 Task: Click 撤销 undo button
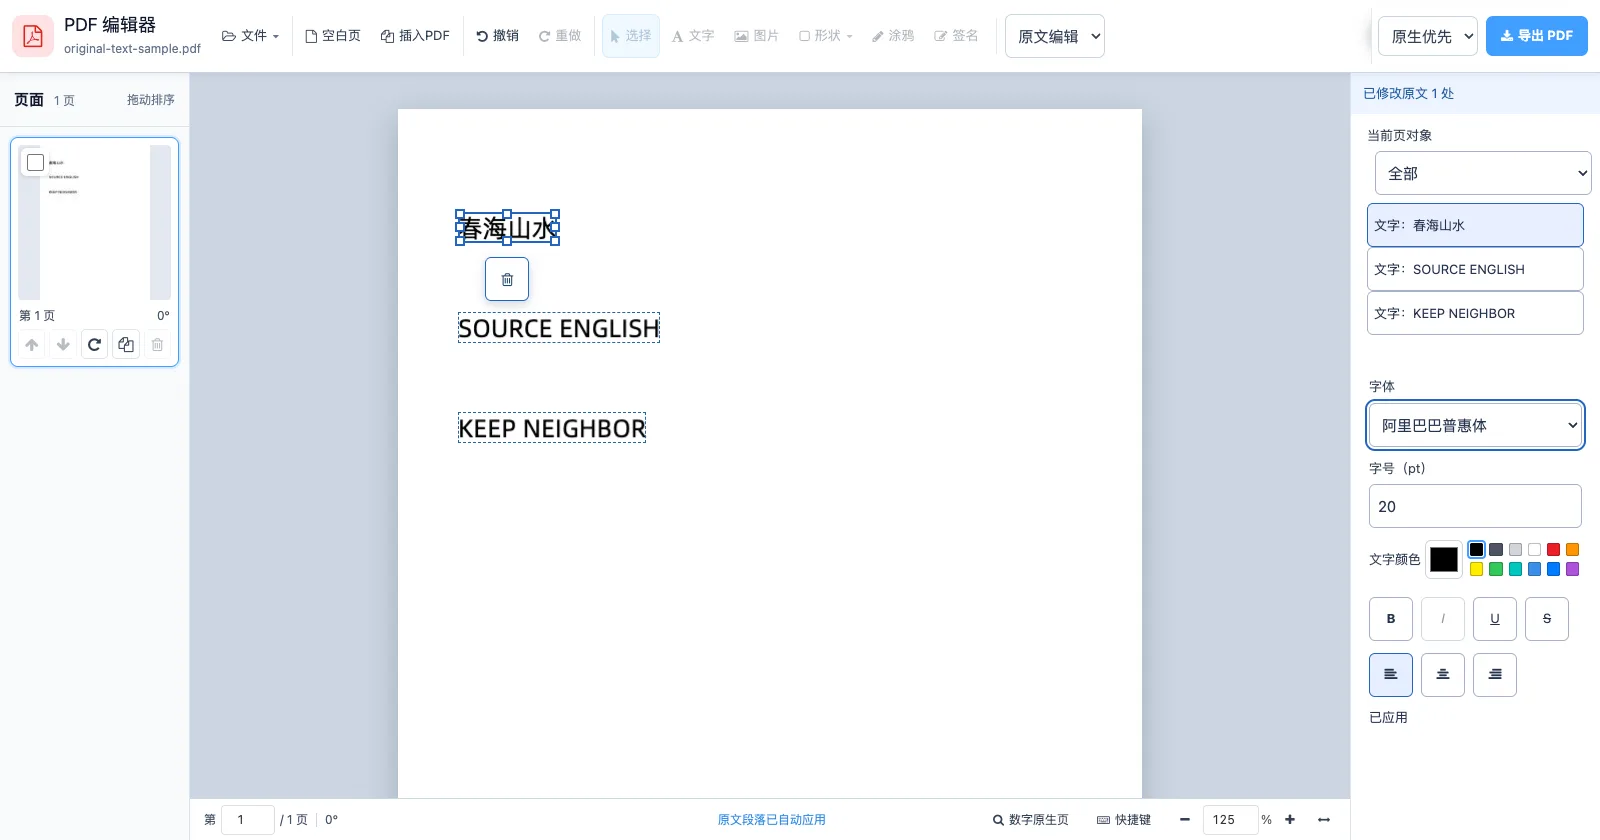497,36
